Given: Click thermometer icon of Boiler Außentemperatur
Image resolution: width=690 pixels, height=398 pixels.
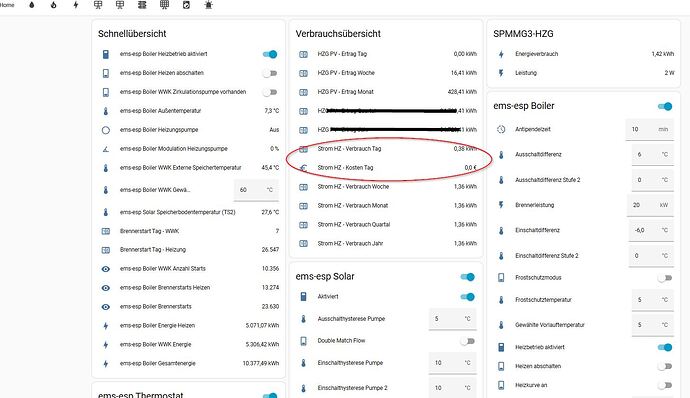Looking at the screenshot, I should [x=106, y=111].
